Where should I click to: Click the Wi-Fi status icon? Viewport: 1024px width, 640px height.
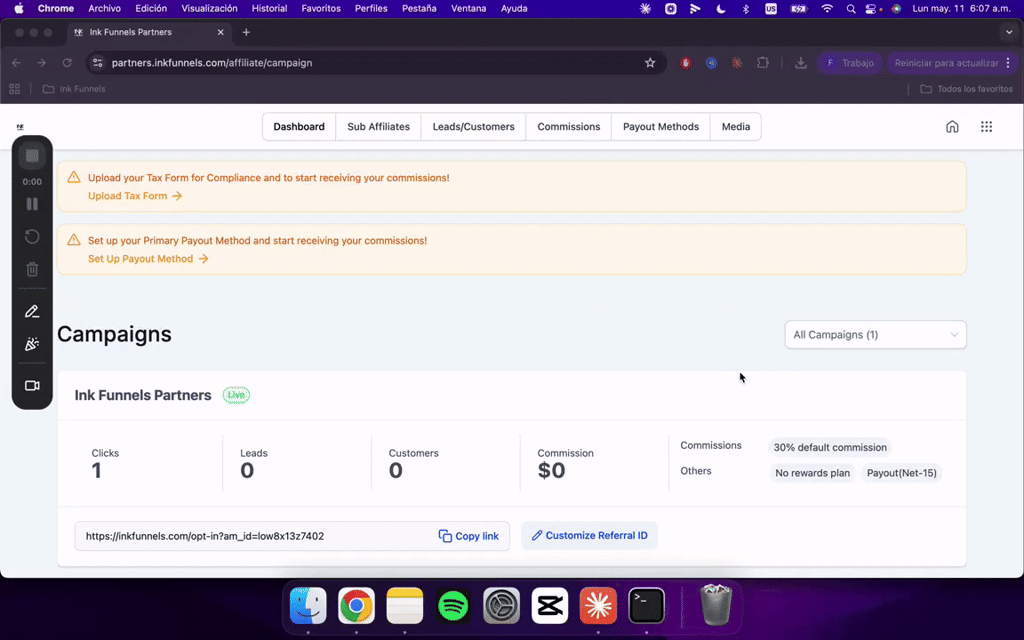(827, 8)
